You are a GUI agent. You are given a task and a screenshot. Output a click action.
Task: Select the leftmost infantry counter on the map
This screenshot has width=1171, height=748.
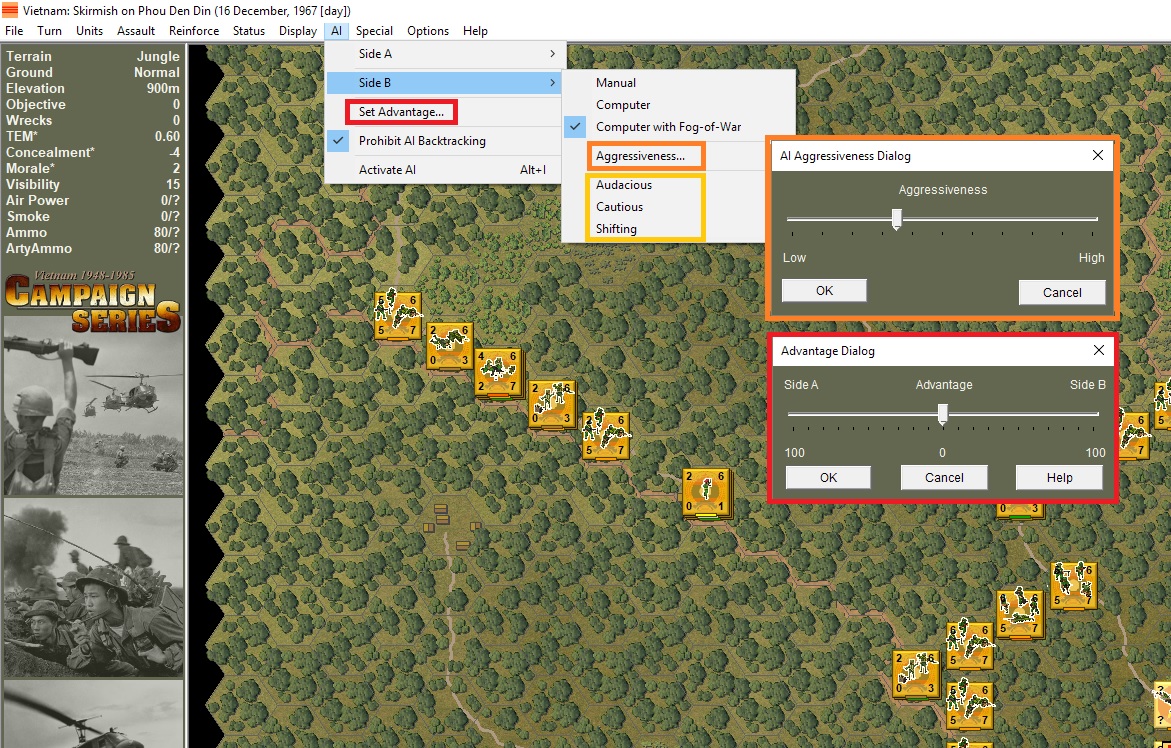397,316
